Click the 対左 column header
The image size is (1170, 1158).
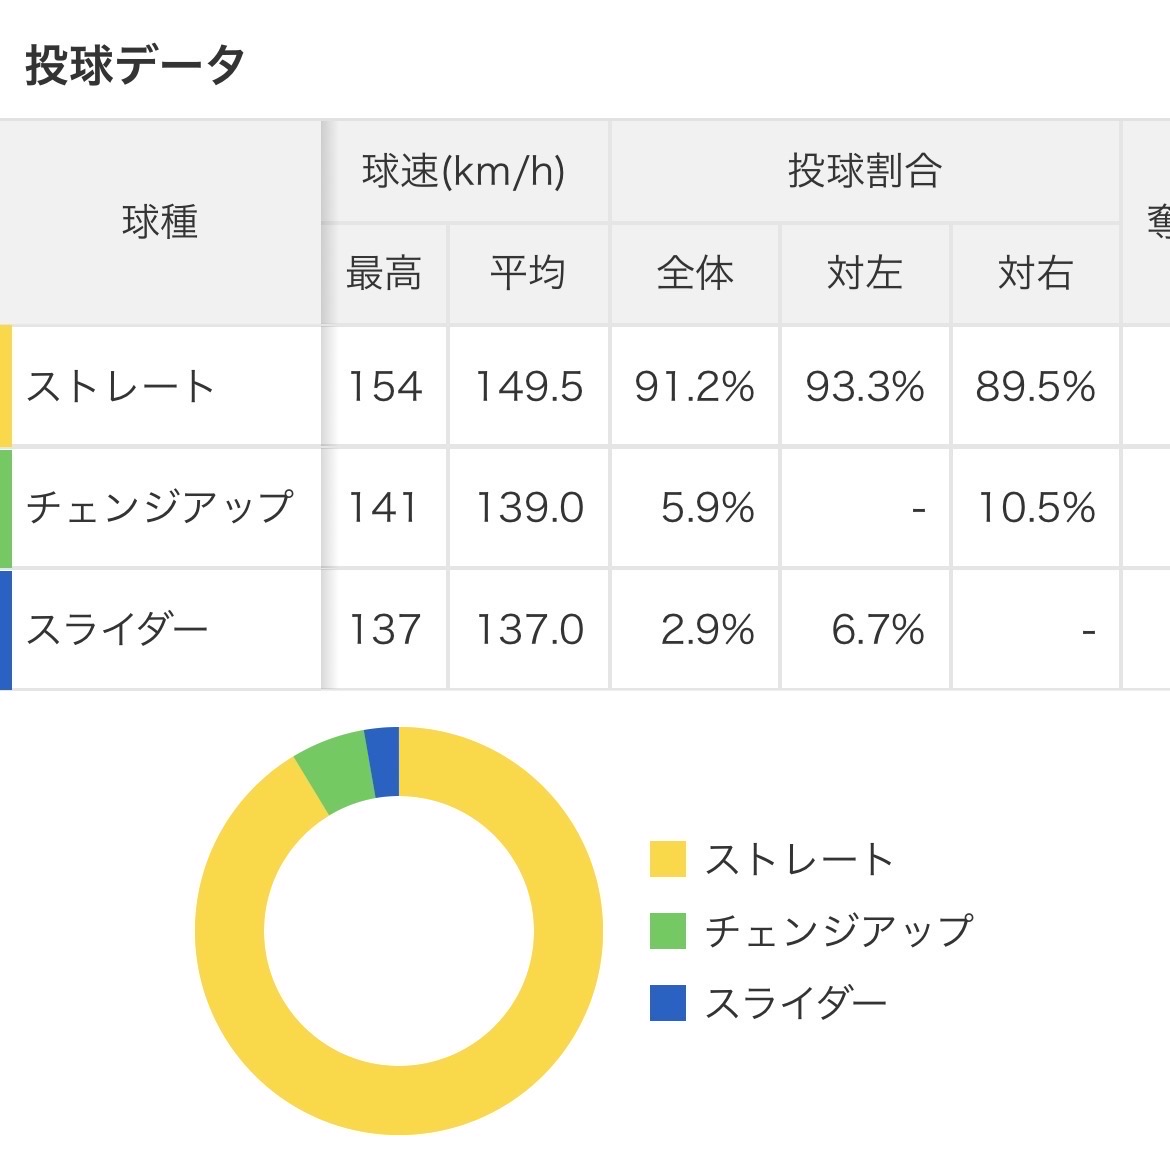[x=865, y=273]
